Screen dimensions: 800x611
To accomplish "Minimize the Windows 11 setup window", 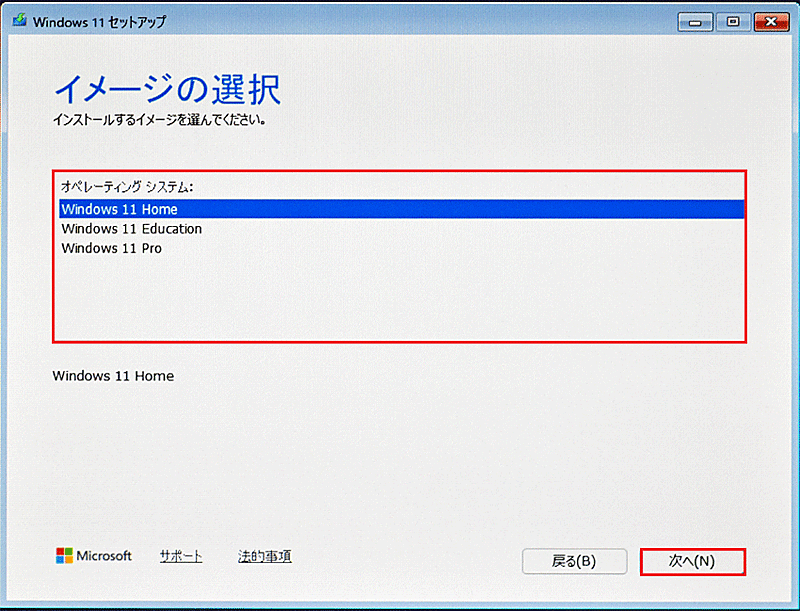I will [695, 22].
